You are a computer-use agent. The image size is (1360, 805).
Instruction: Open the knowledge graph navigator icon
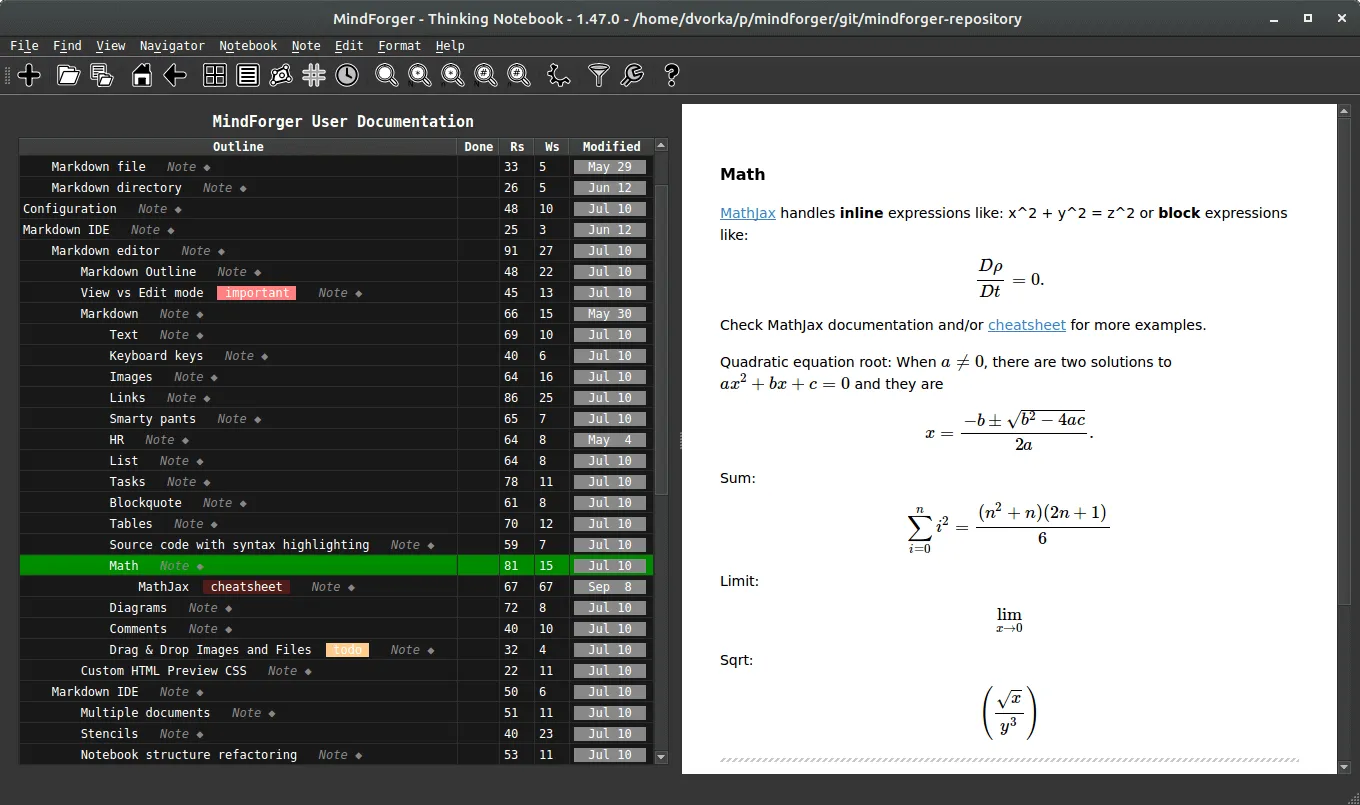[x=281, y=75]
